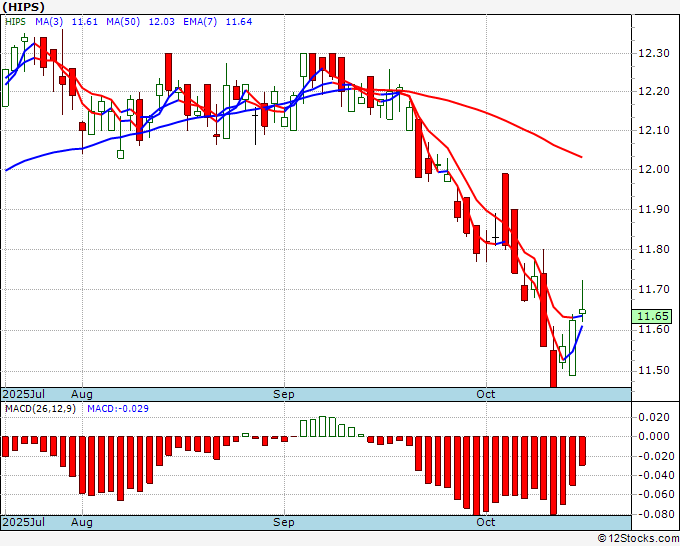This screenshot has width=680, height=546.
Task: Click the current price tag 11.65
Action: pos(652,316)
